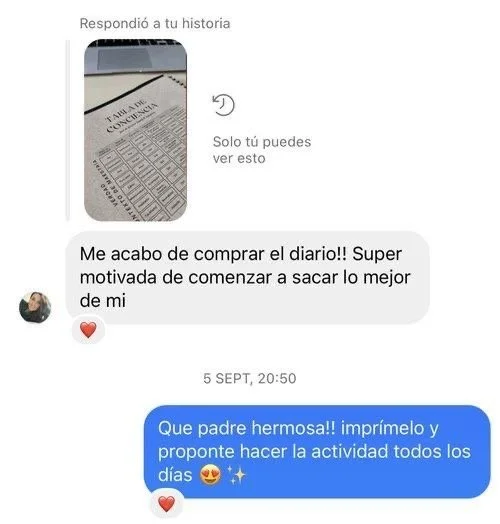500x524 pixels.
Task: Select the 'Me acabo de comprar el diario' bubble
Action: [248, 277]
